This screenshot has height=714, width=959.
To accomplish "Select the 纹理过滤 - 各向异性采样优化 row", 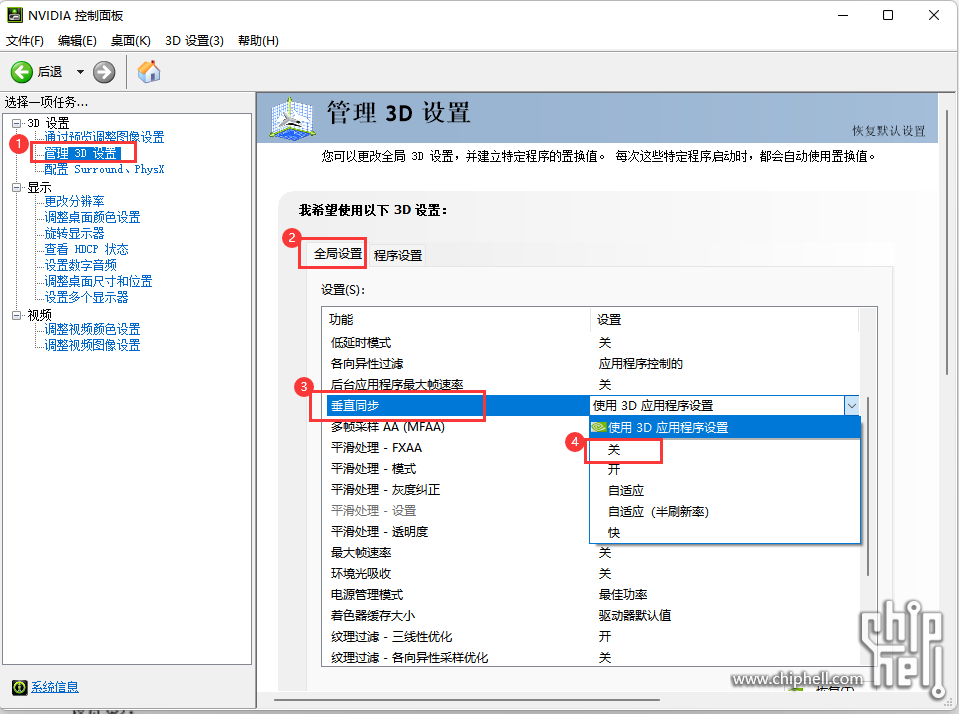I will tap(590, 658).
